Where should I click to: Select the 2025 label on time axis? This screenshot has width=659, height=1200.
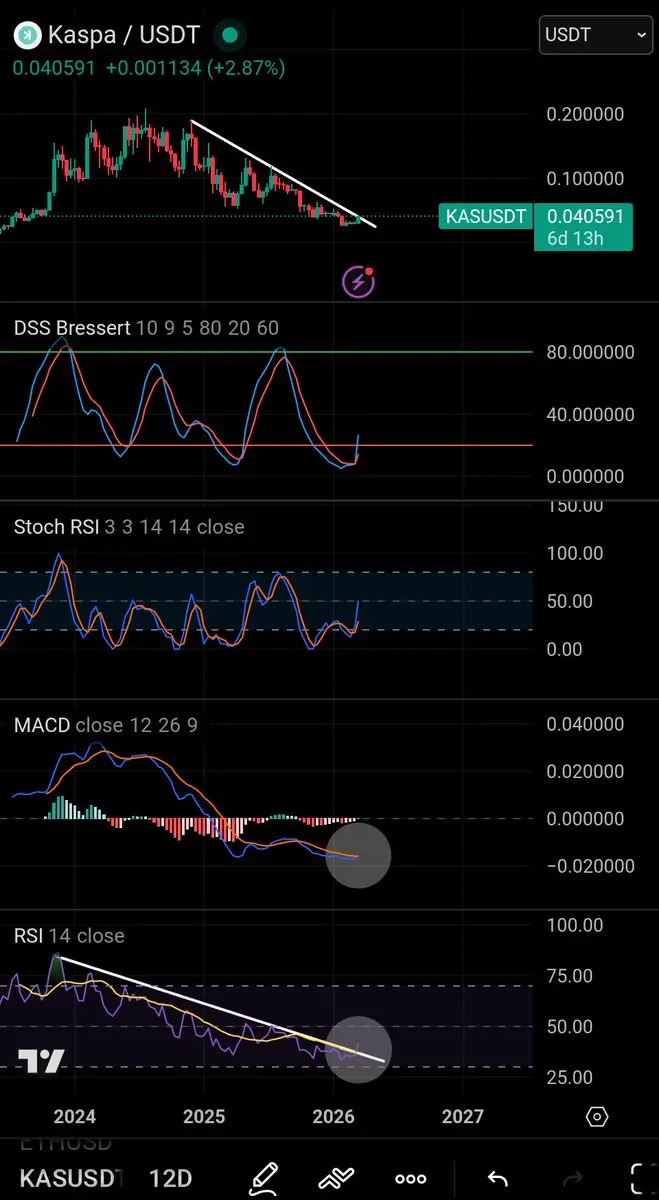pyautogui.click(x=204, y=1116)
